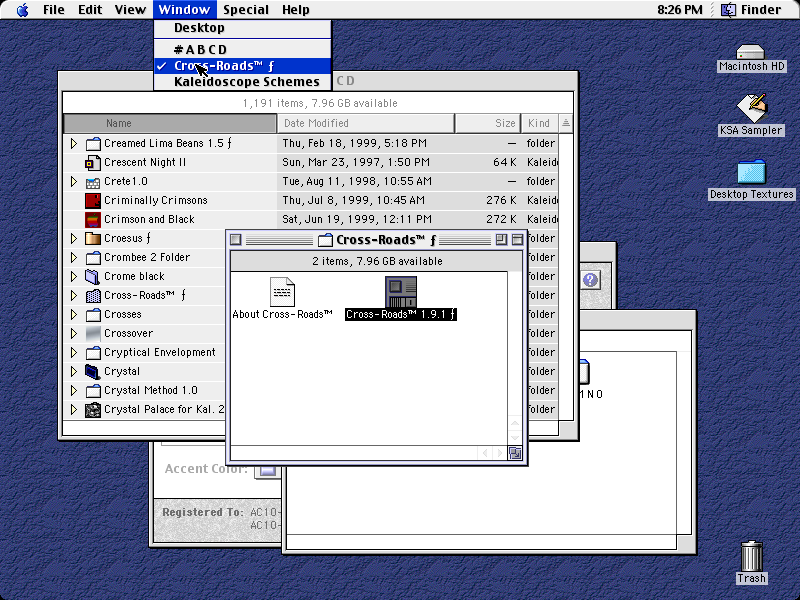
Task: Select the Cross-Roads™ 1.9.1 ƒ icon
Action: (x=401, y=292)
